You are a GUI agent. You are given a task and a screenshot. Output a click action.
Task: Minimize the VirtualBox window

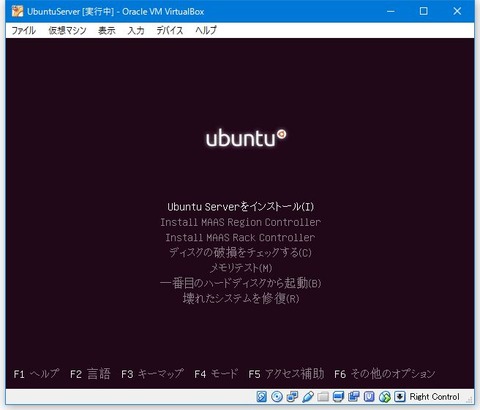[391, 11]
